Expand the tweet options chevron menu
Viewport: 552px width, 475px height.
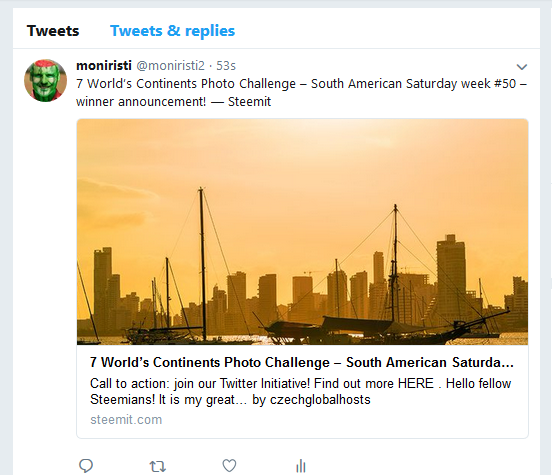[x=521, y=67]
